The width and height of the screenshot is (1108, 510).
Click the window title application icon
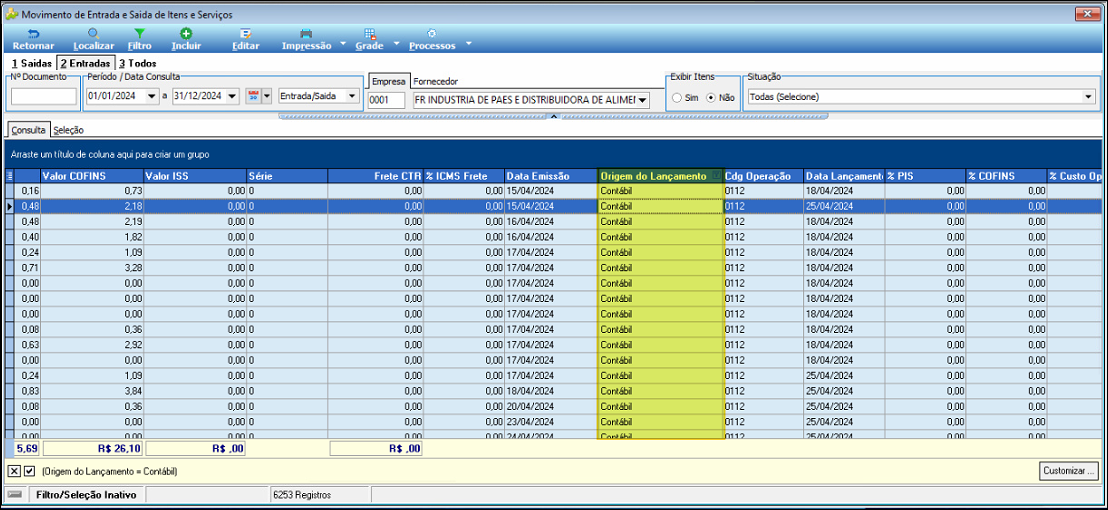tap(12, 13)
